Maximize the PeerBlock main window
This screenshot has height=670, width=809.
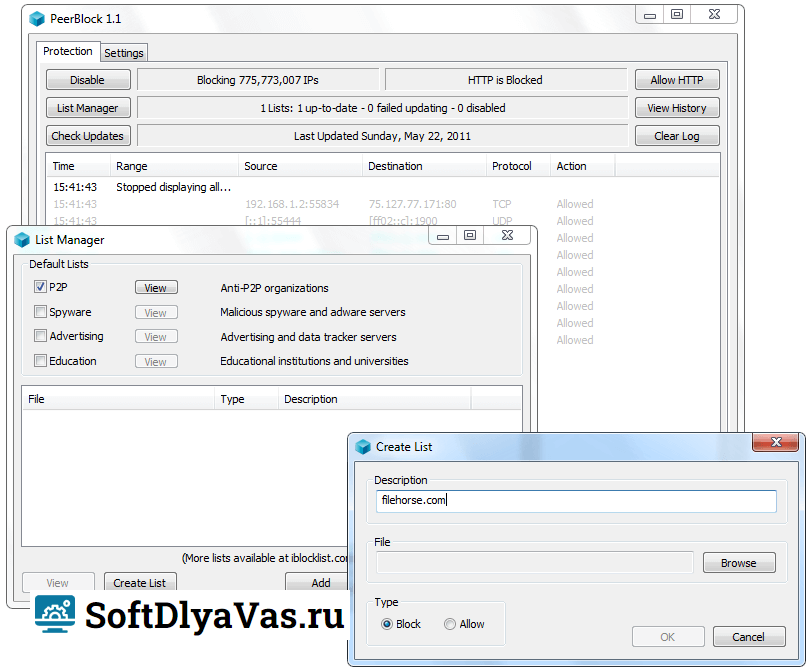[x=677, y=15]
